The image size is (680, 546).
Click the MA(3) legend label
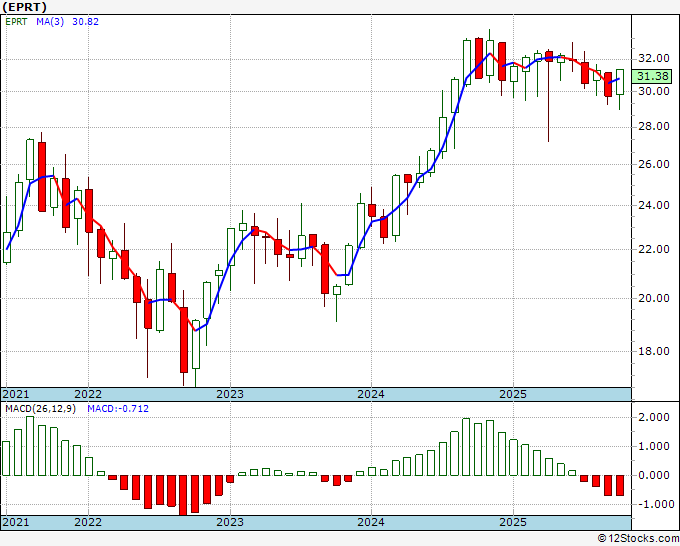tap(50, 22)
